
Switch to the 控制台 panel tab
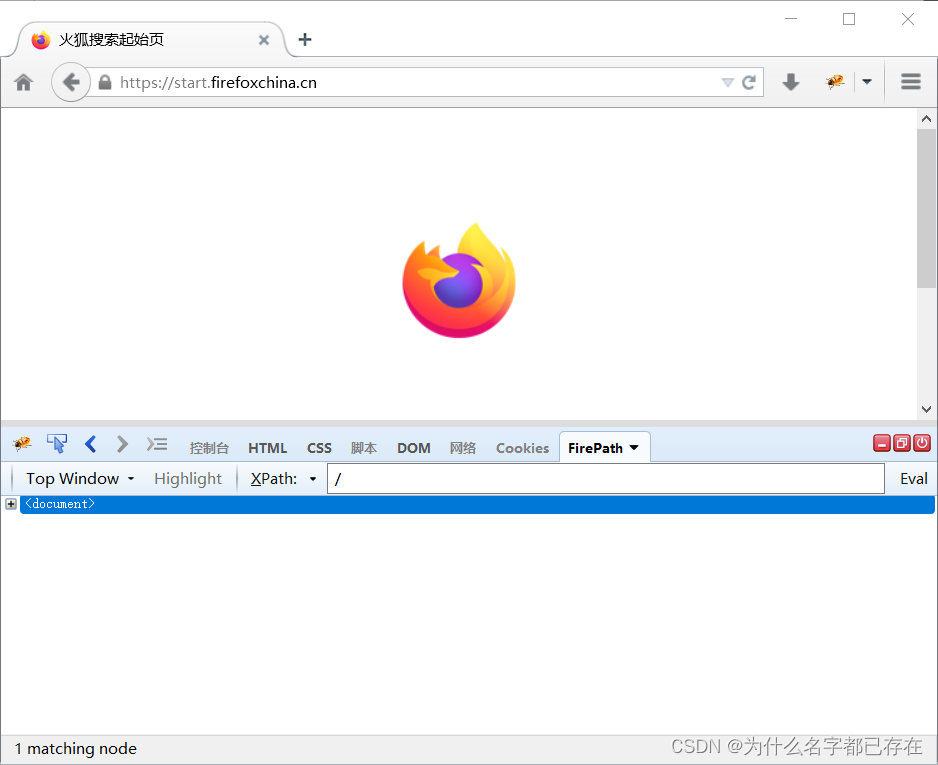(209, 448)
